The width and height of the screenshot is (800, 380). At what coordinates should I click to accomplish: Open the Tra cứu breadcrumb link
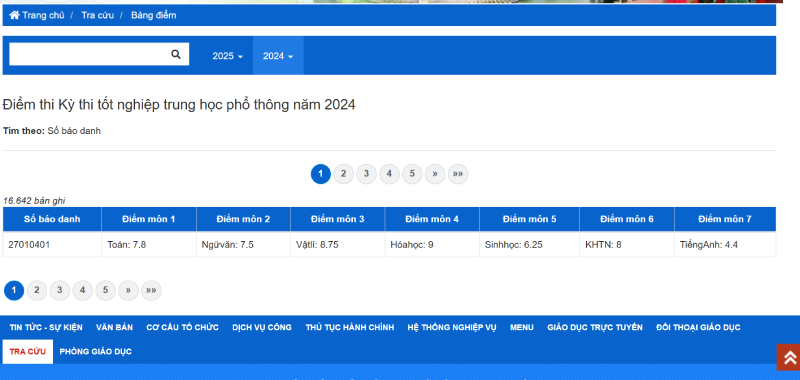pyautogui.click(x=97, y=15)
